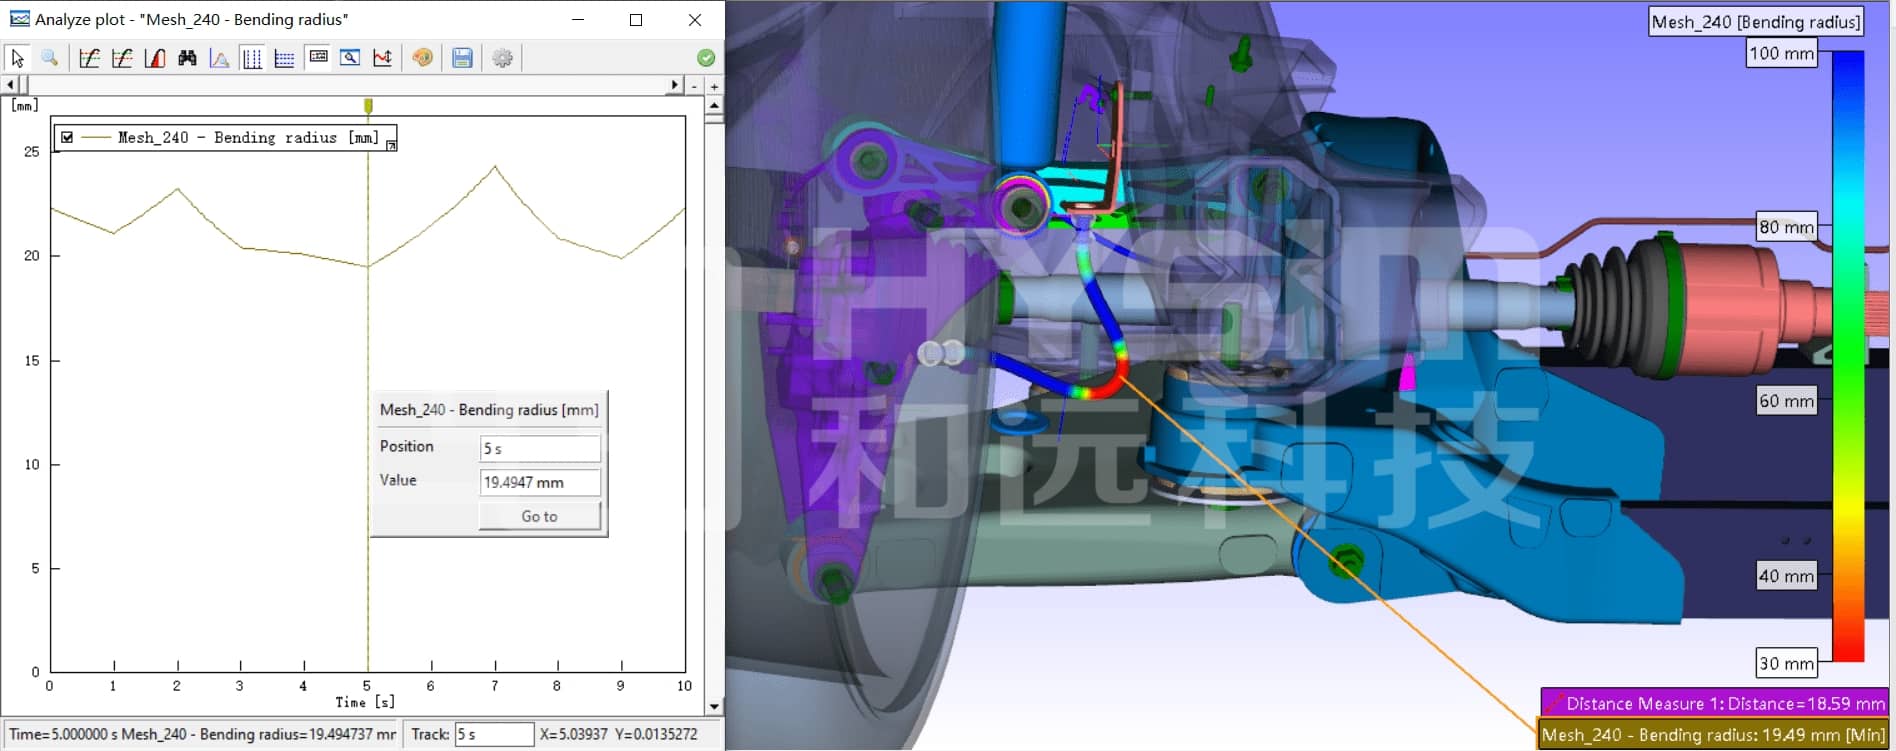
Task: Toggle vertical grid lines icon
Action: pyautogui.click(x=252, y=58)
